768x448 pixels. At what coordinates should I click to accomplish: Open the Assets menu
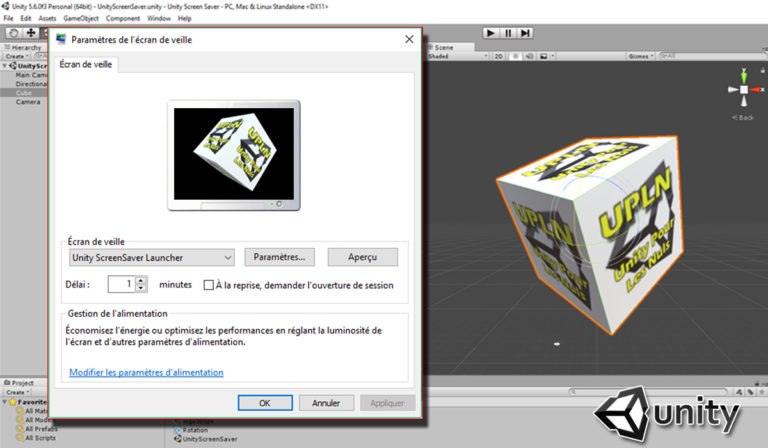48,18
